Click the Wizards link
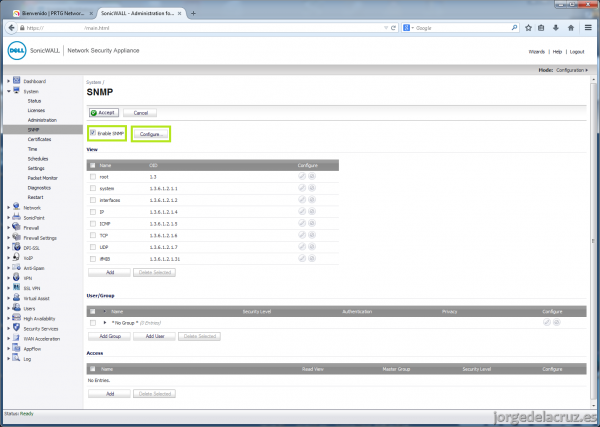 coord(536,52)
